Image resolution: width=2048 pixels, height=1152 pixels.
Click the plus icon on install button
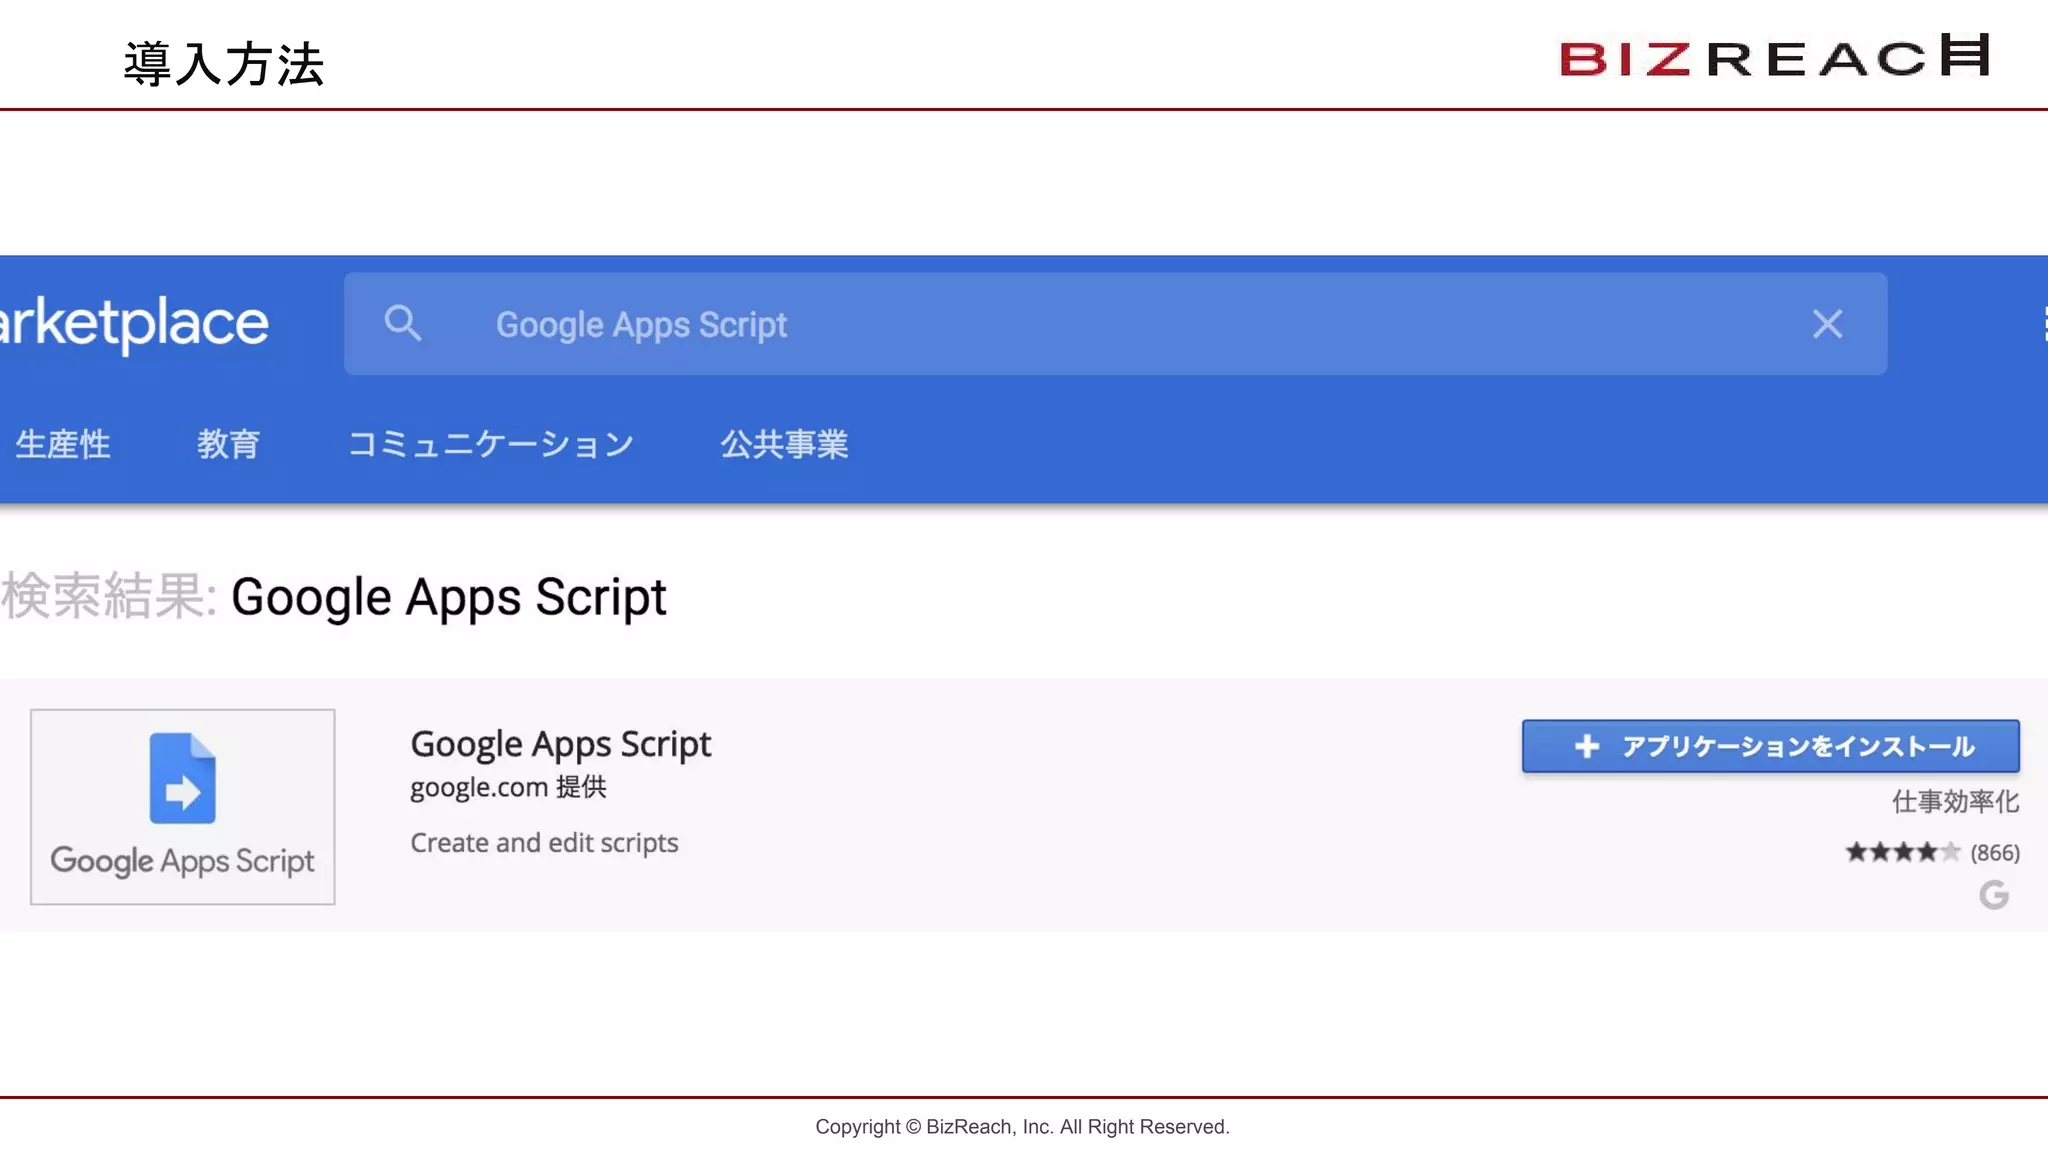1587,746
